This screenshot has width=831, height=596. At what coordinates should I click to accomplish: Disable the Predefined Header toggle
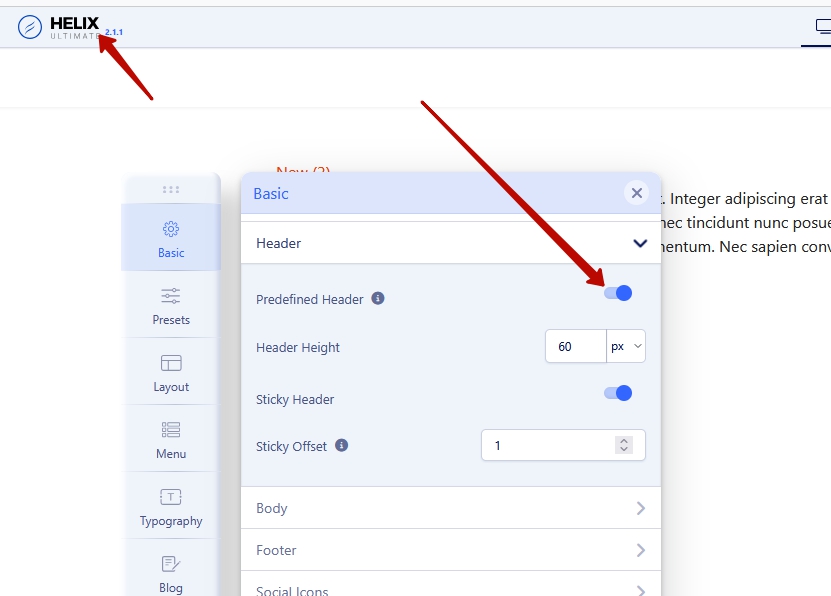618,293
